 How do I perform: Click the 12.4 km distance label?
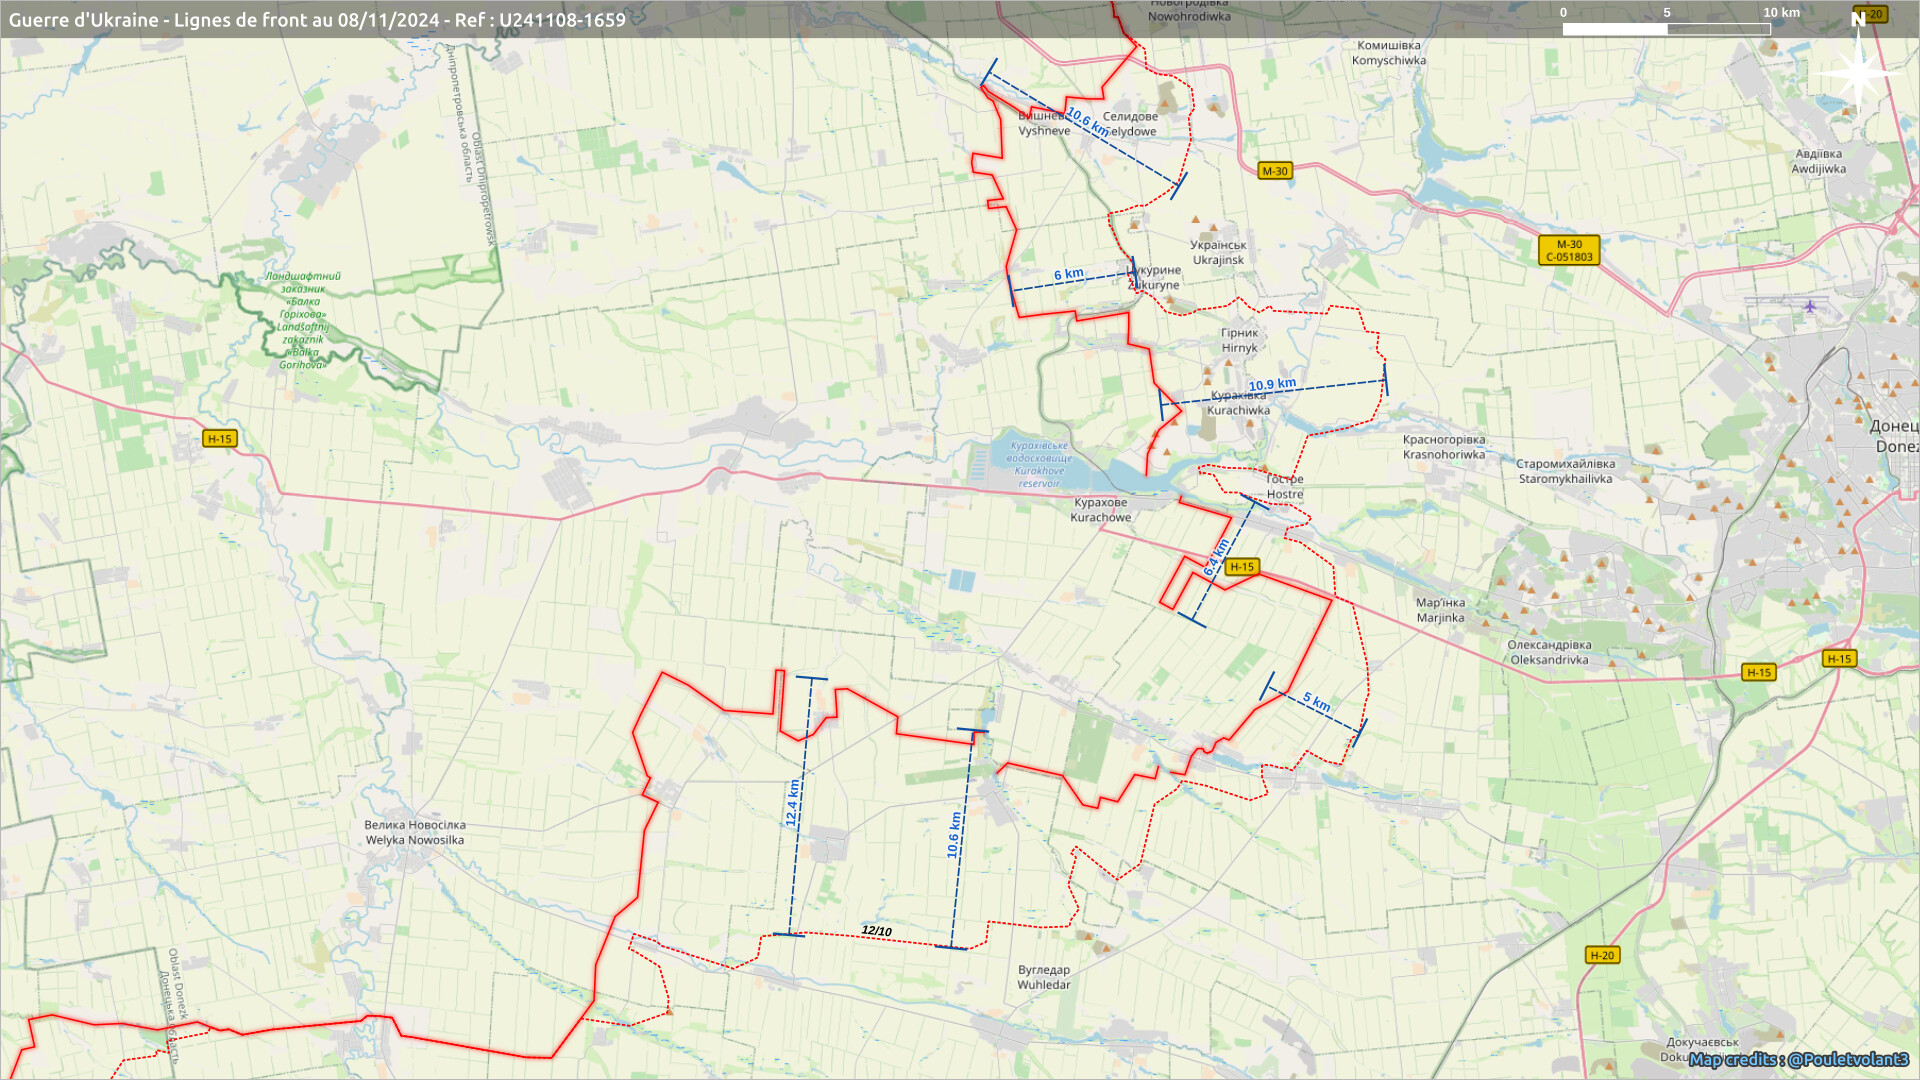point(792,803)
